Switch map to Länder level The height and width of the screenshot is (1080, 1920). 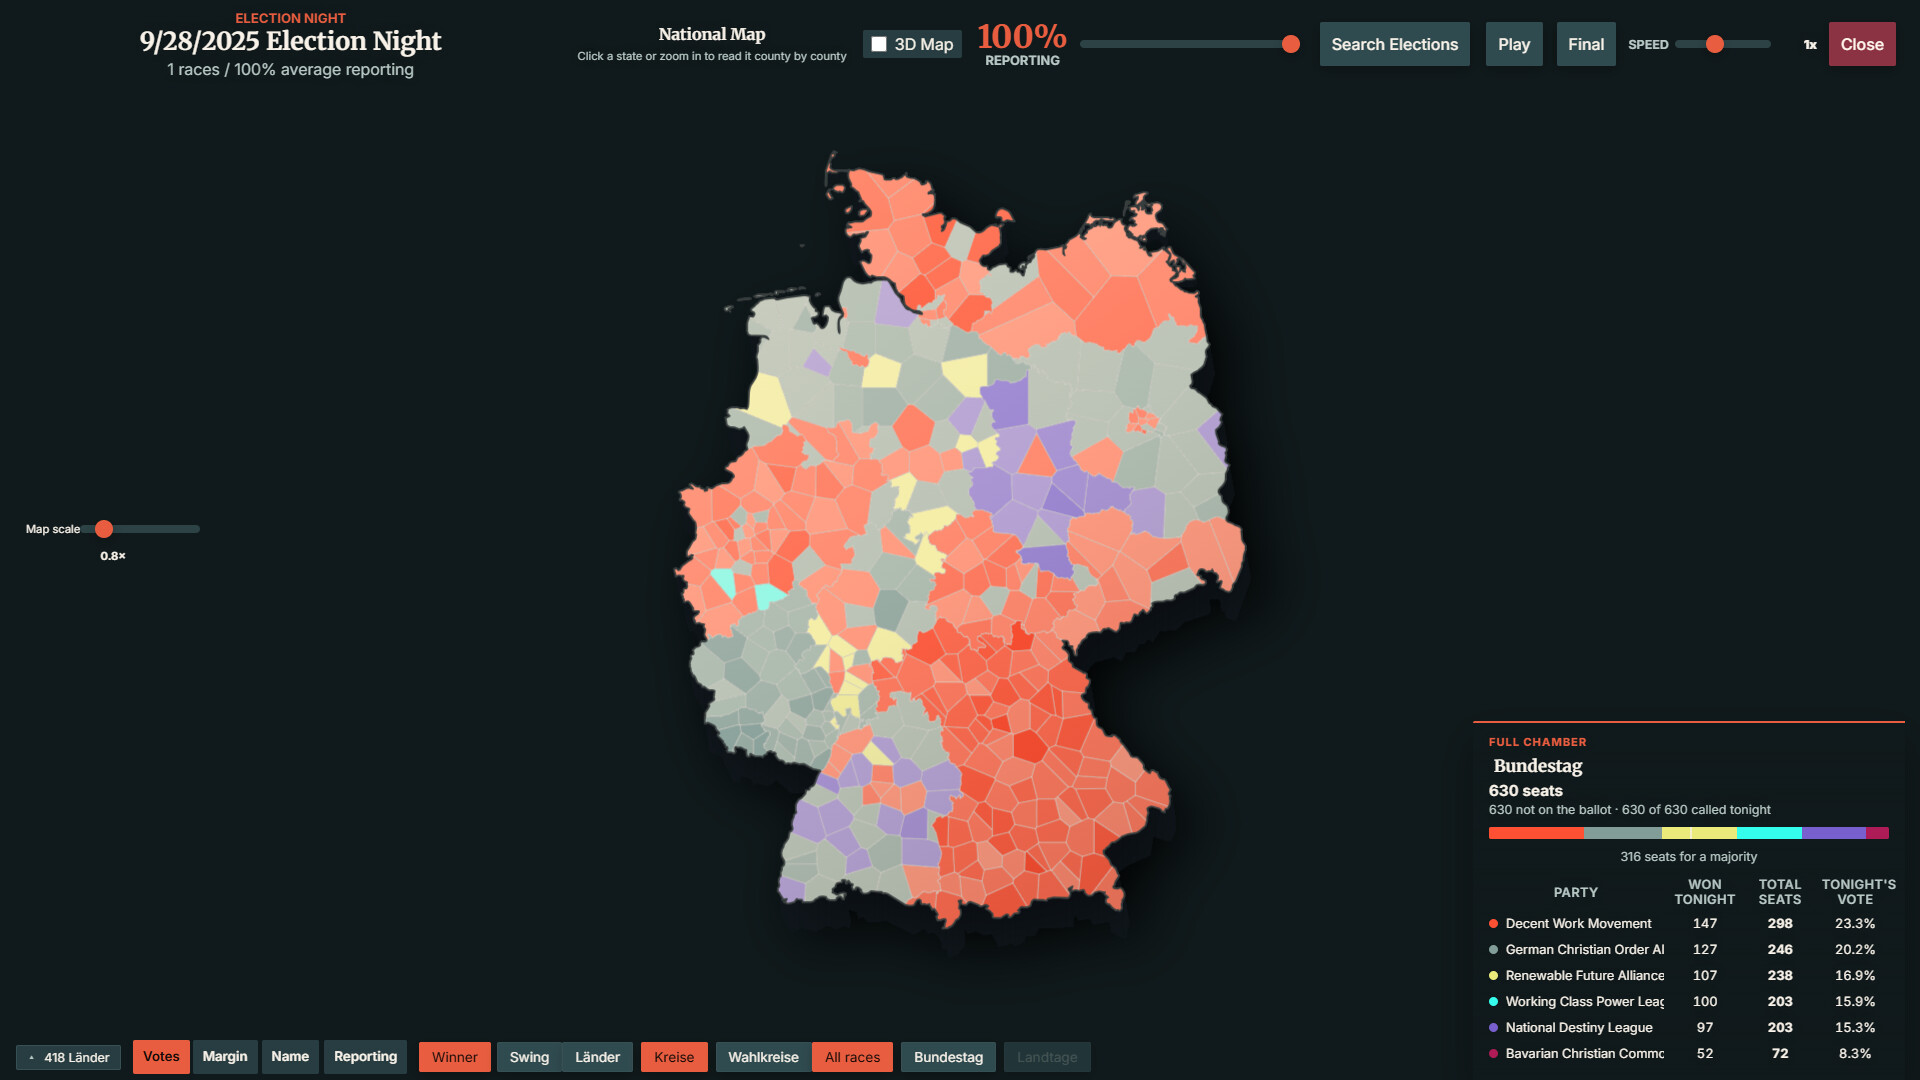tap(598, 1057)
